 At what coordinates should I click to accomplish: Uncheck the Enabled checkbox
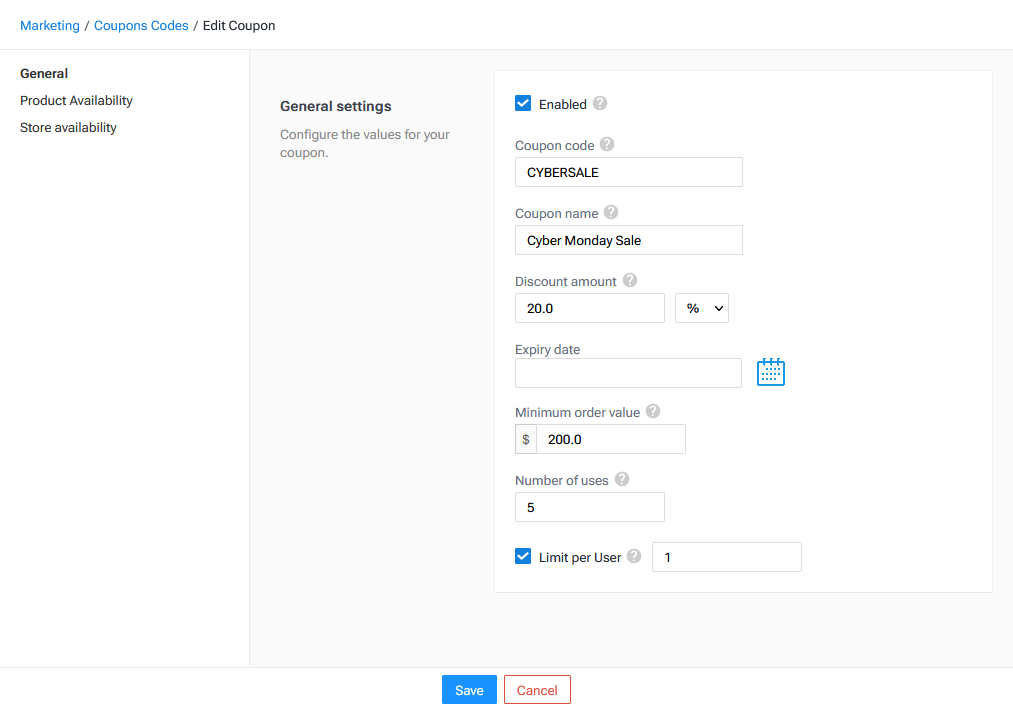tap(523, 103)
